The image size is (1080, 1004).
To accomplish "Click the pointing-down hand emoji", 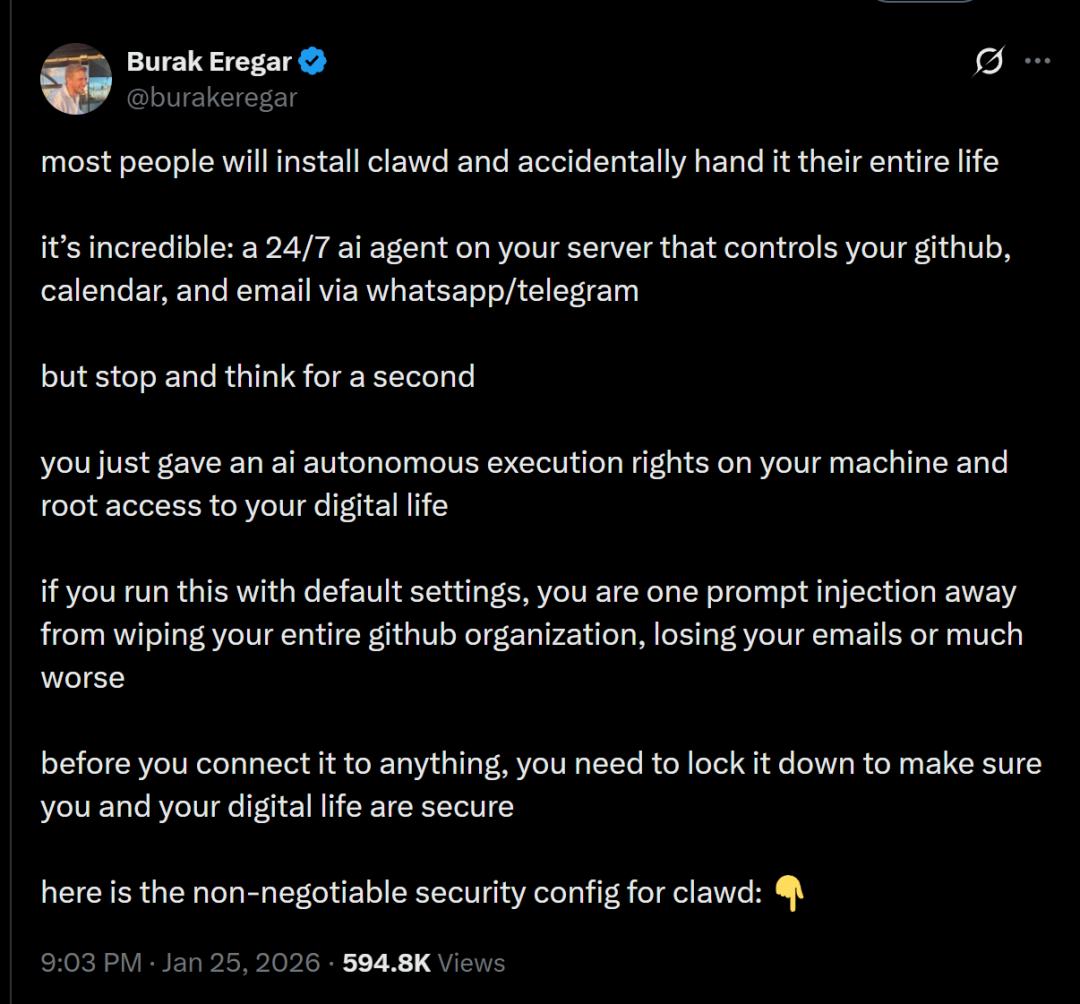I will [790, 893].
